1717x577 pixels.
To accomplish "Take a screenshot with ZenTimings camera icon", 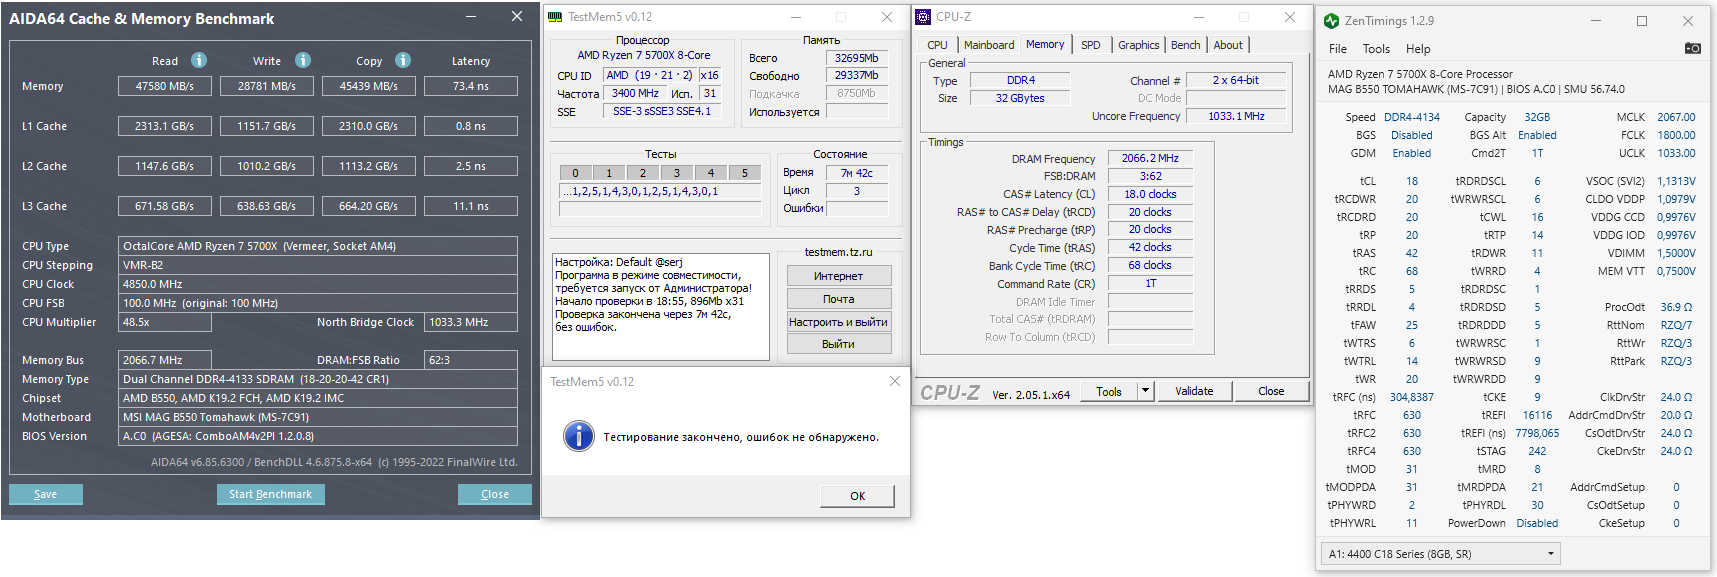I will (1692, 48).
